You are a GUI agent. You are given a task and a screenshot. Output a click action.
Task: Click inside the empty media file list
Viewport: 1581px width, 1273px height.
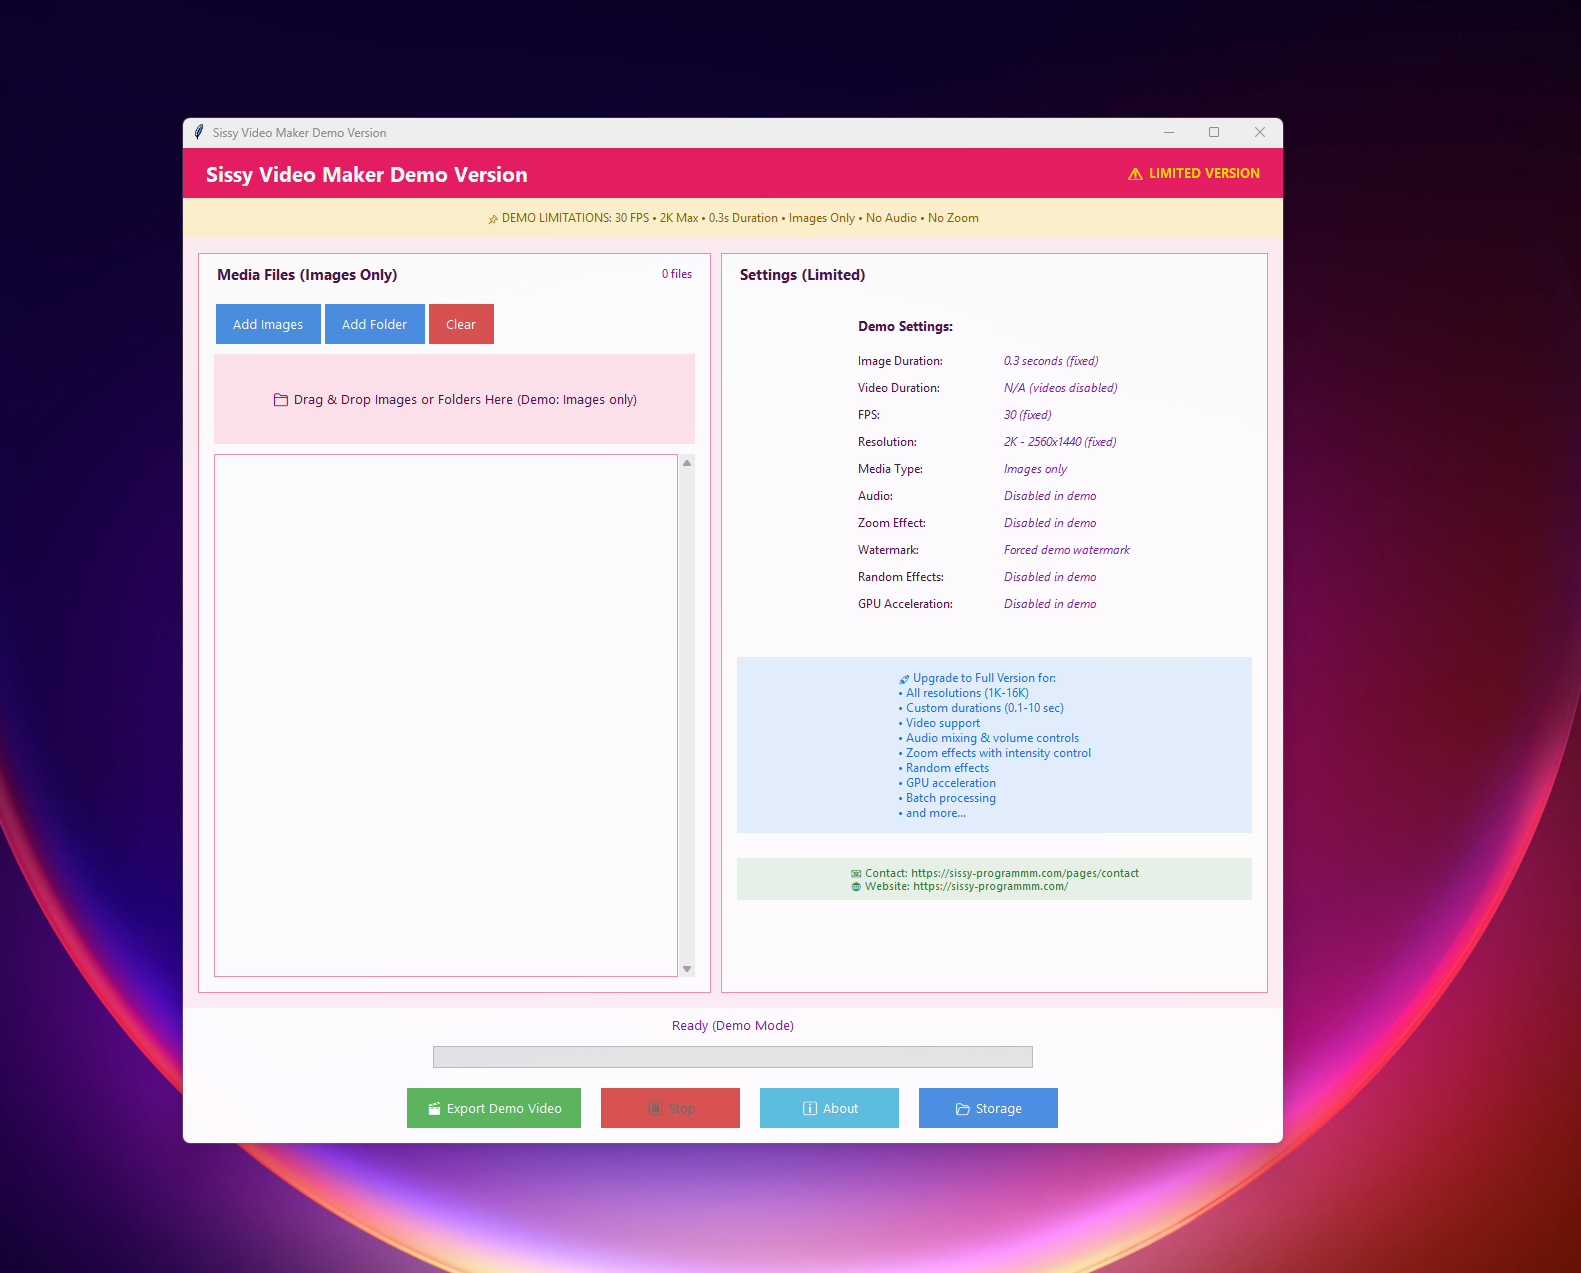446,715
